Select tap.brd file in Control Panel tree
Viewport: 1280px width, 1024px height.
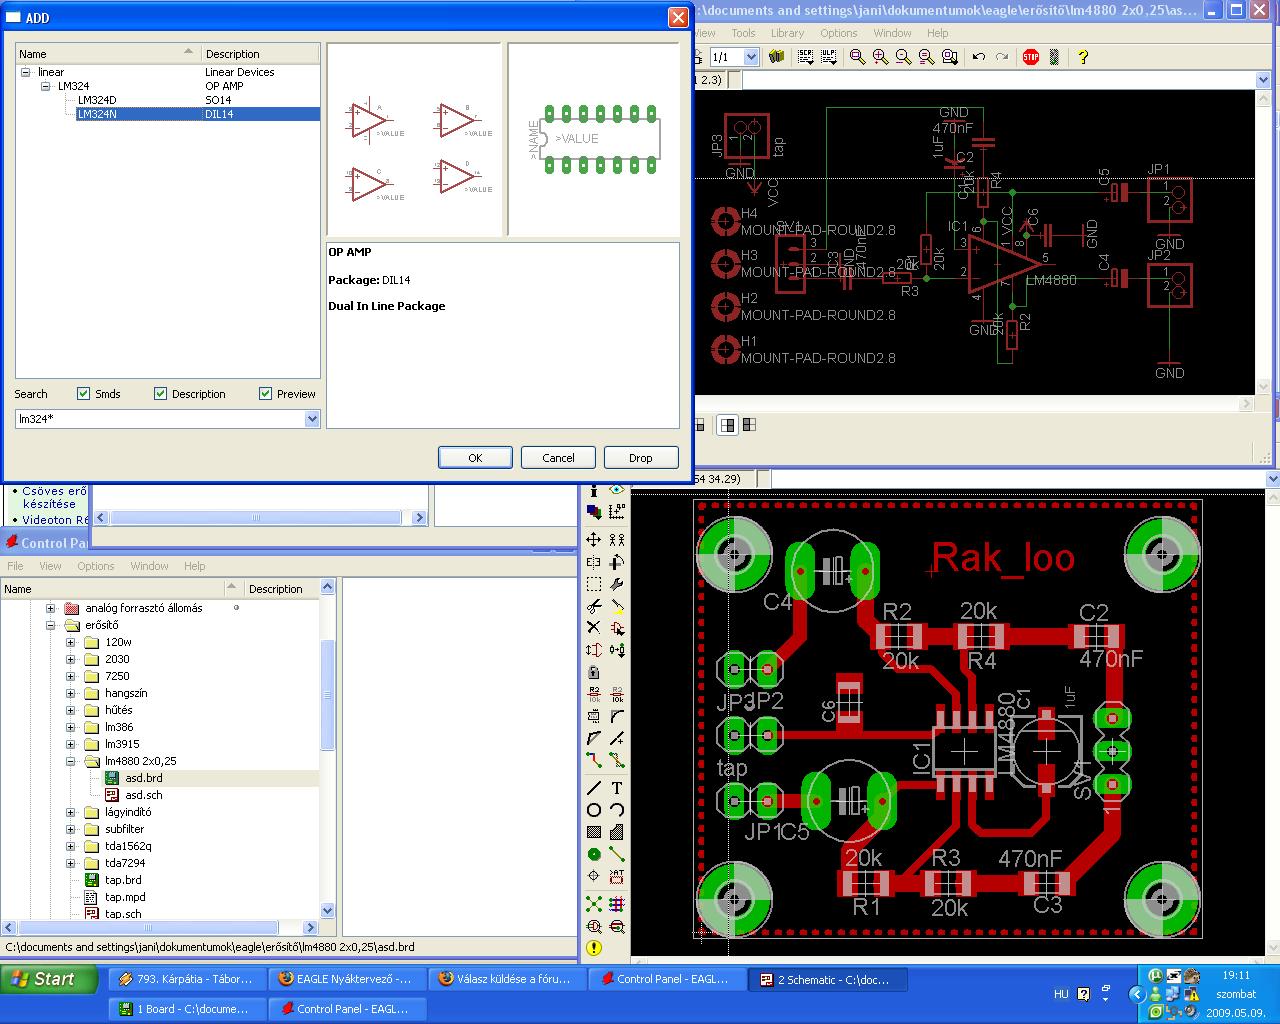pyautogui.click(x=123, y=880)
